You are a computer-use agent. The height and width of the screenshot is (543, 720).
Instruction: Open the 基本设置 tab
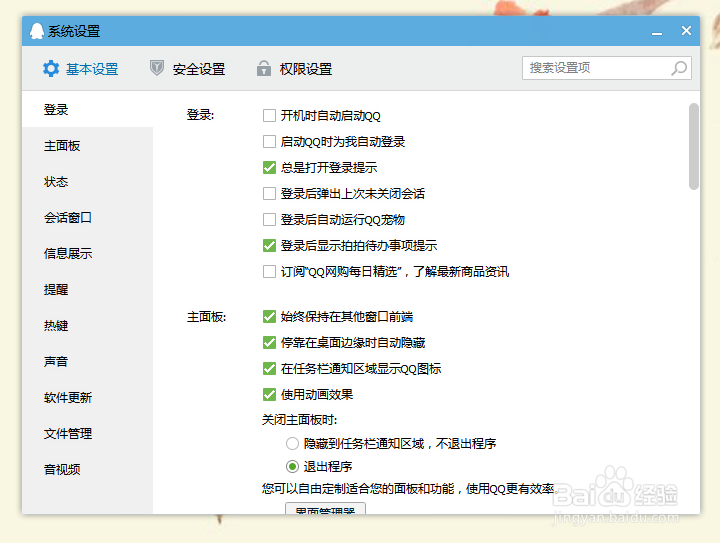[x=81, y=69]
